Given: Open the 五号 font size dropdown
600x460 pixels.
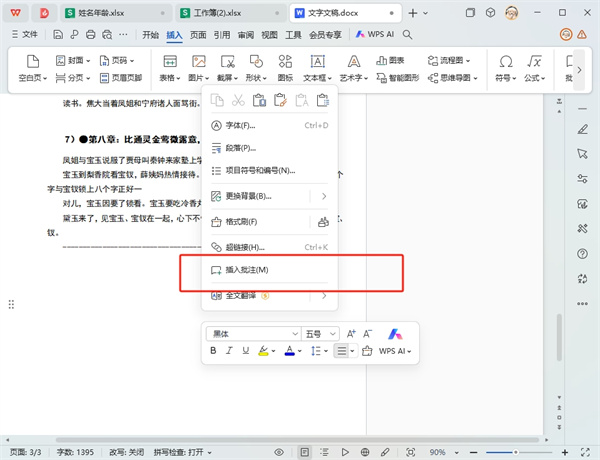Looking at the screenshot, I should coord(320,333).
